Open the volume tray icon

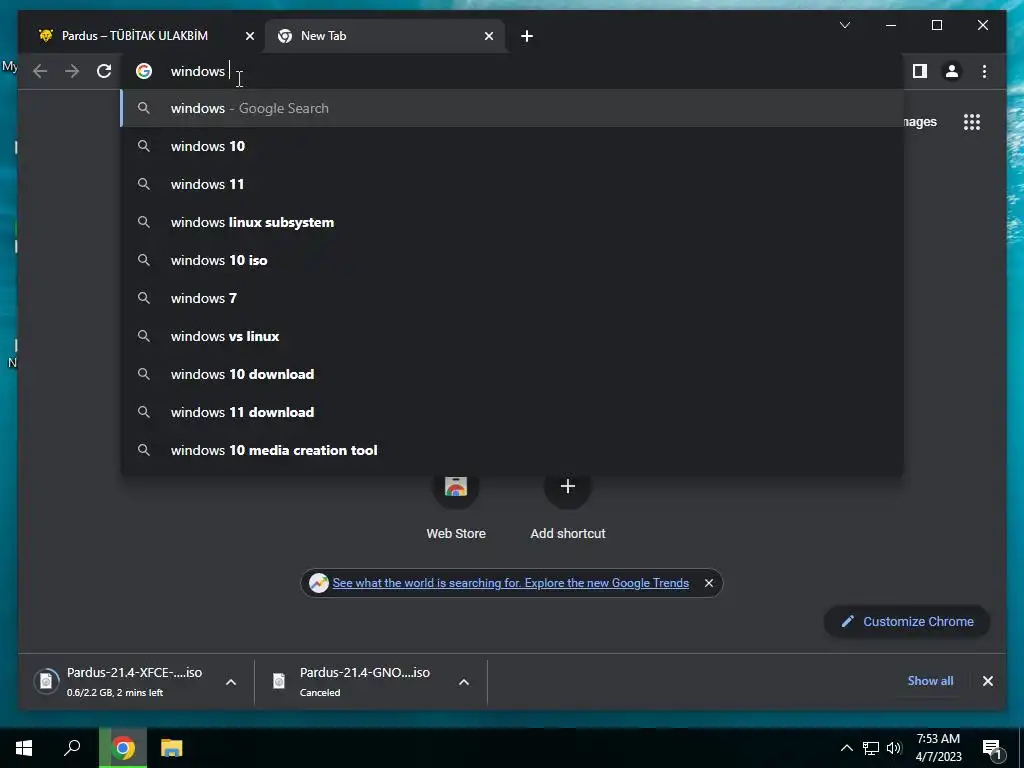click(894, 748)
